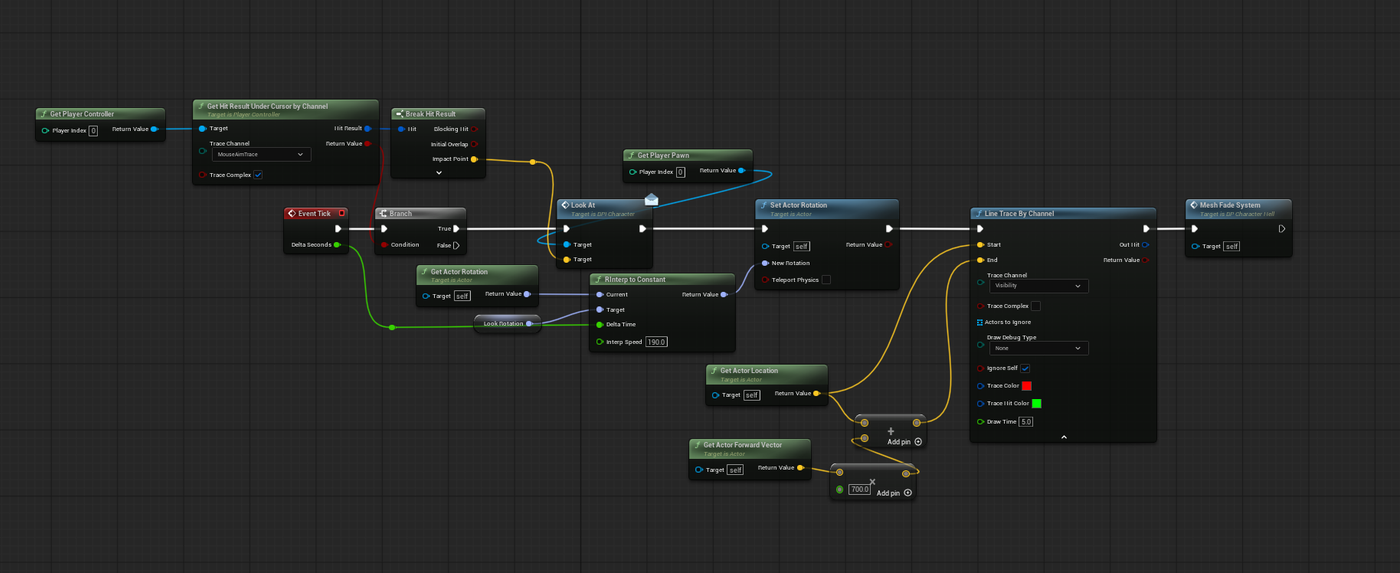Click Actors to Ignore array pin

(x=980, y=322)
